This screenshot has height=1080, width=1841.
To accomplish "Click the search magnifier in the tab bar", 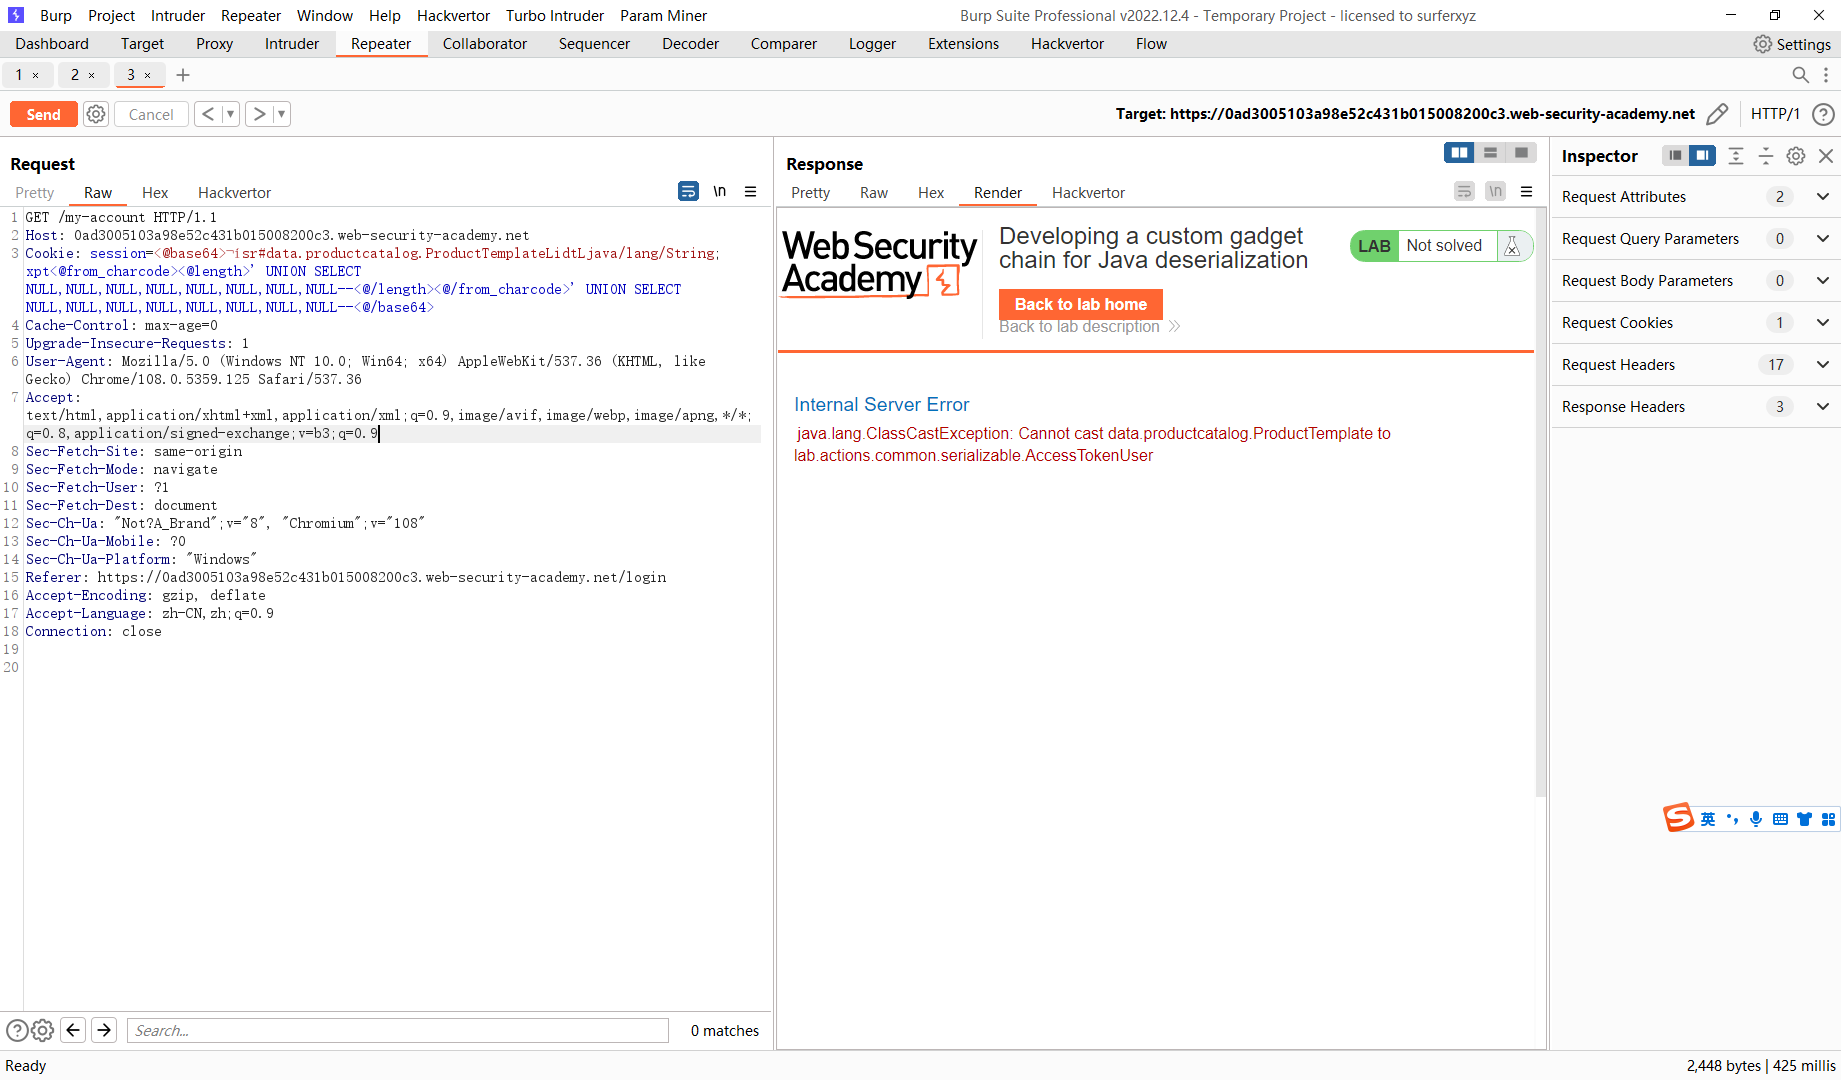I will pos(1800,75).
